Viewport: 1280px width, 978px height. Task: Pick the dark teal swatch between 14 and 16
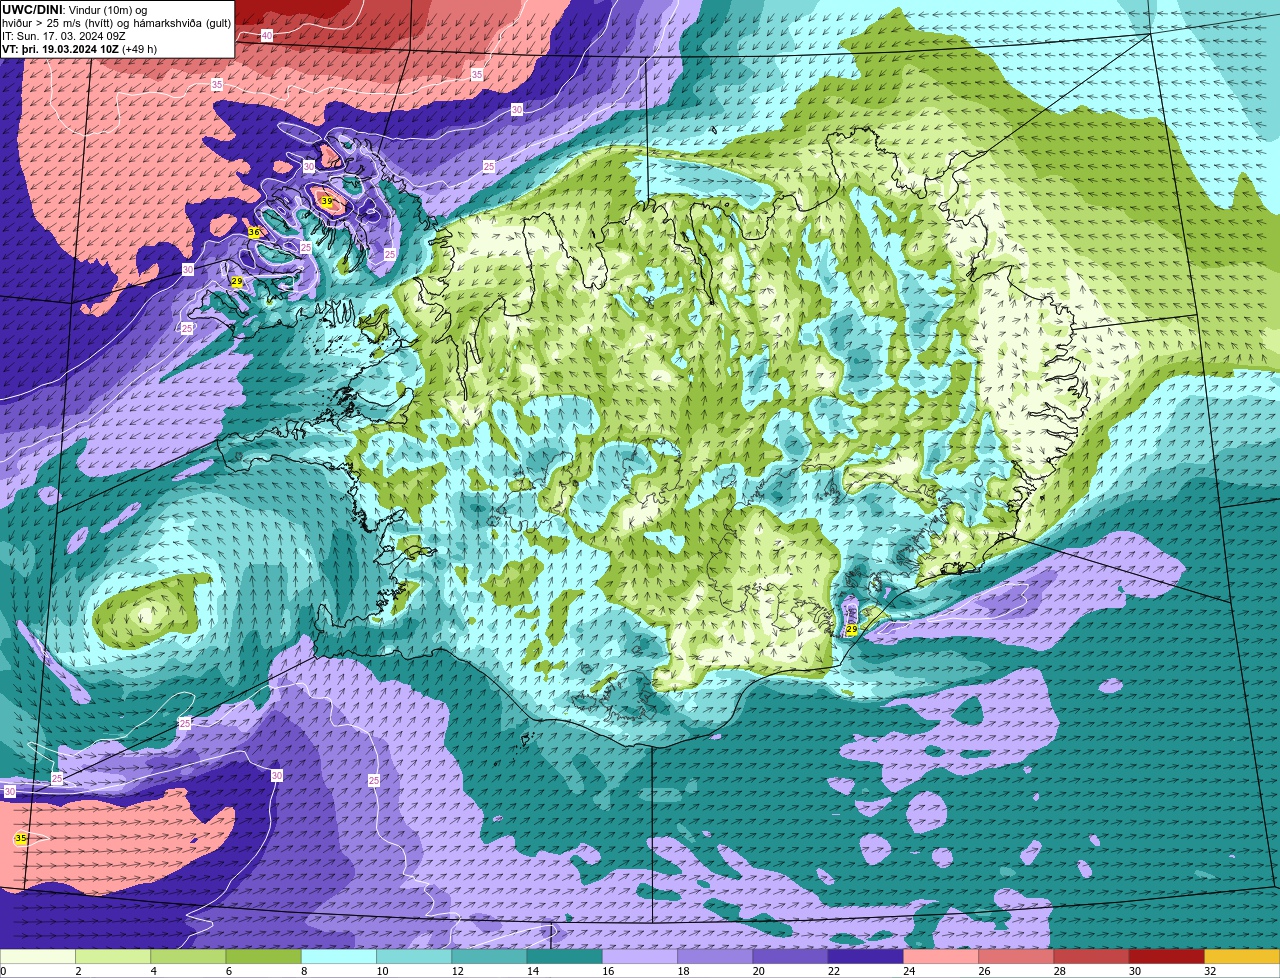click(564, 956)
